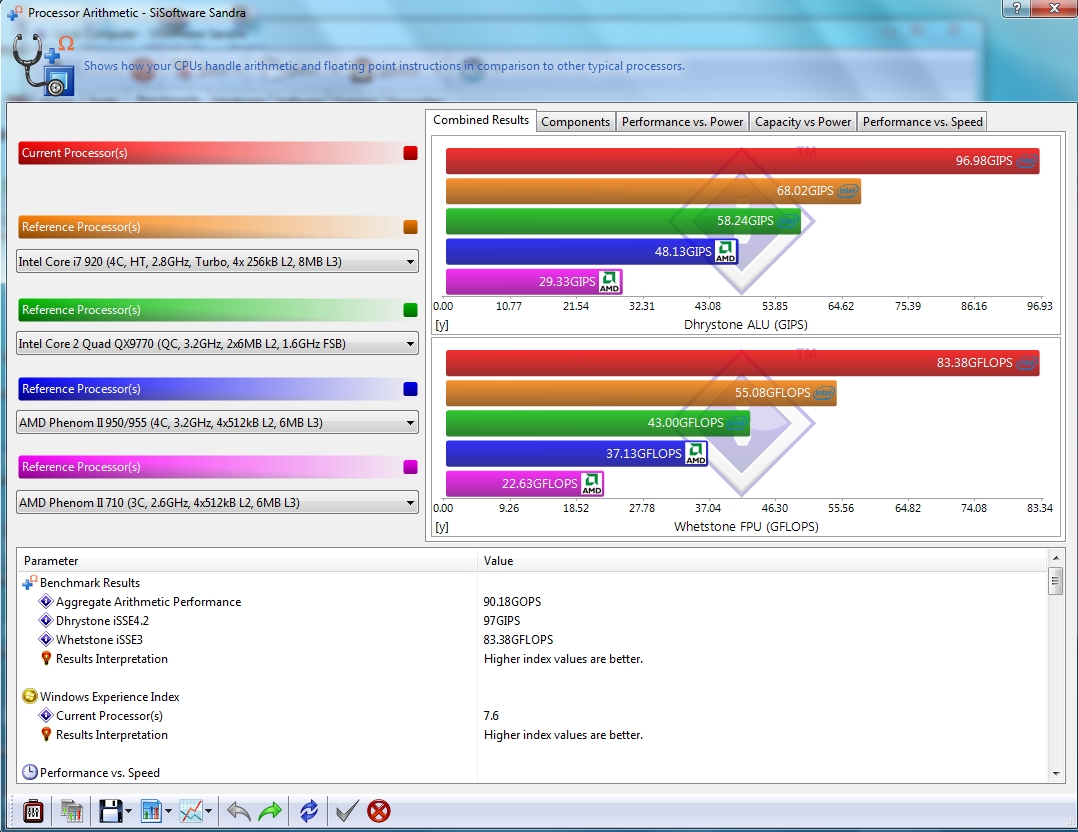The width and height of the screenshot is (1078, 832).
Task: Click the red Current Processor color square
Action: (x=410, y=153)
